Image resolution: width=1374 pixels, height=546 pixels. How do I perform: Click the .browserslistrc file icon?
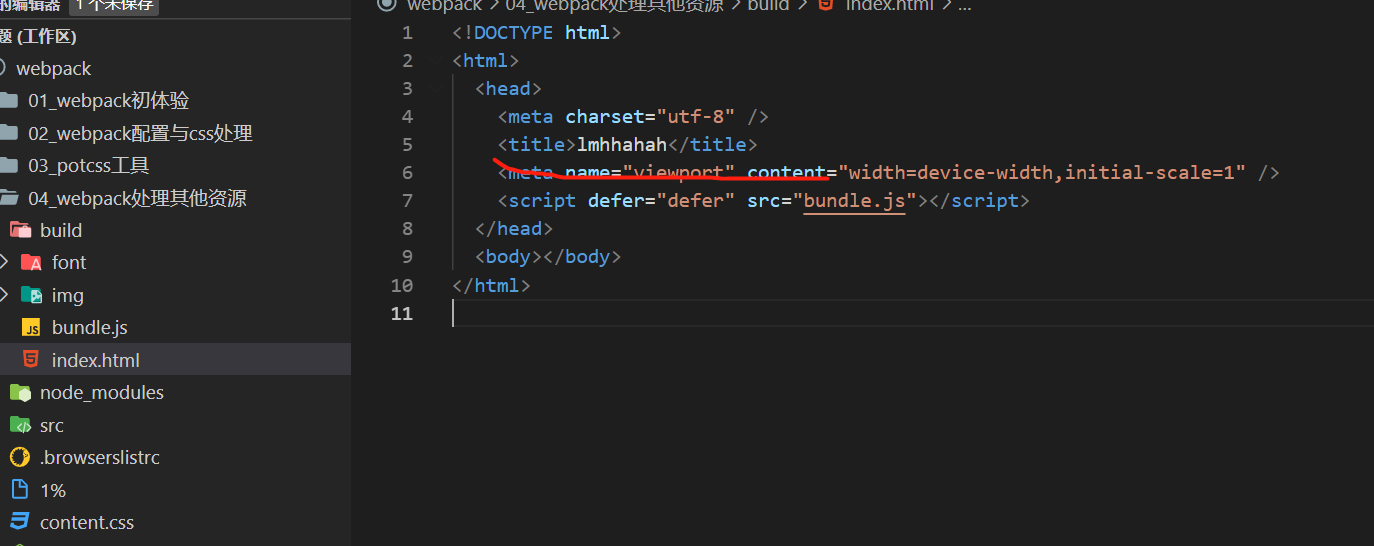pyautogui.click(x=20, y=457)
